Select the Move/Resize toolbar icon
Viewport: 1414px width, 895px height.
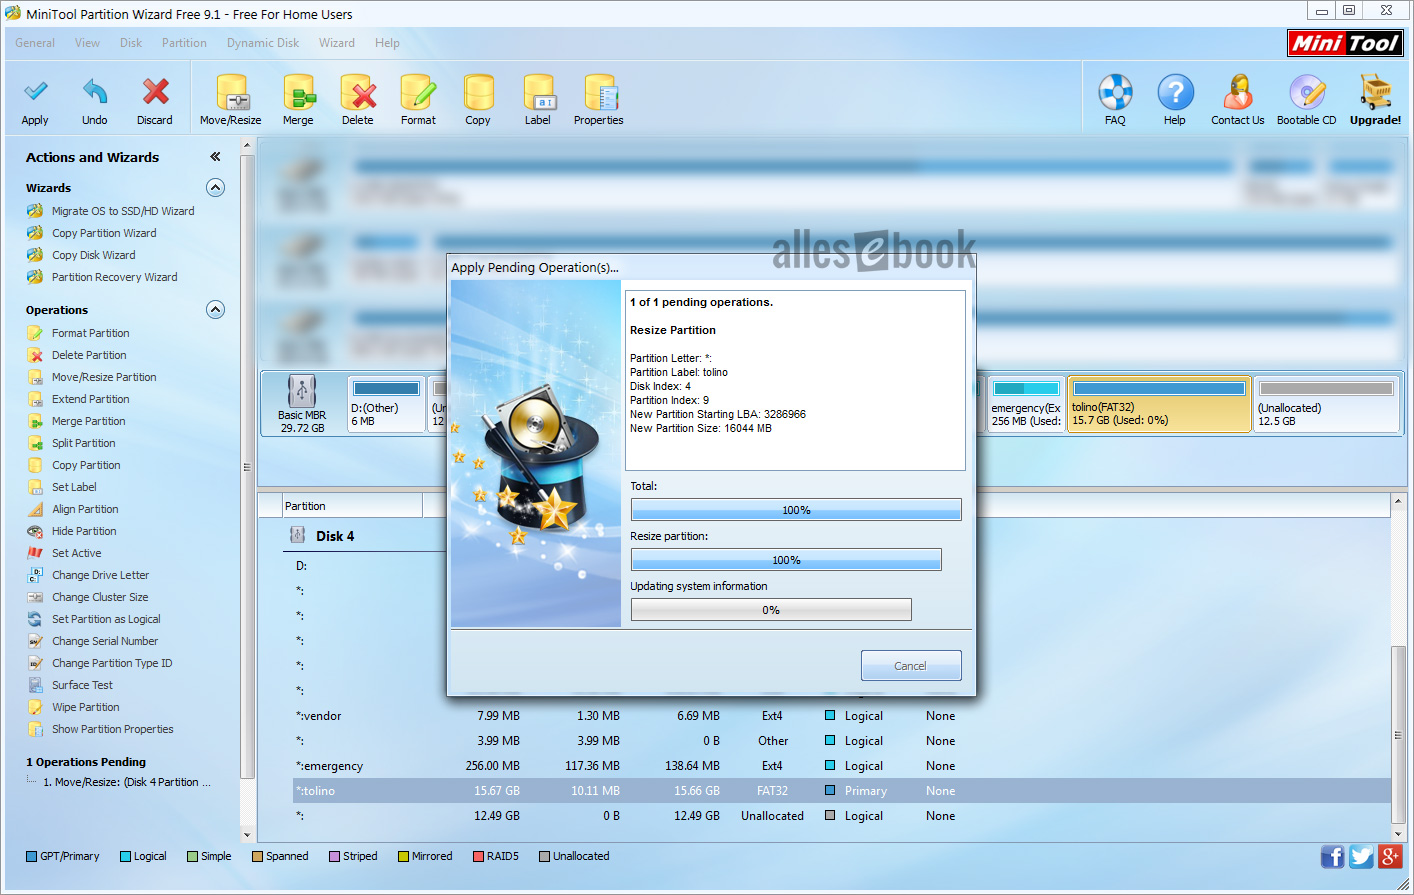pos(232,92)
